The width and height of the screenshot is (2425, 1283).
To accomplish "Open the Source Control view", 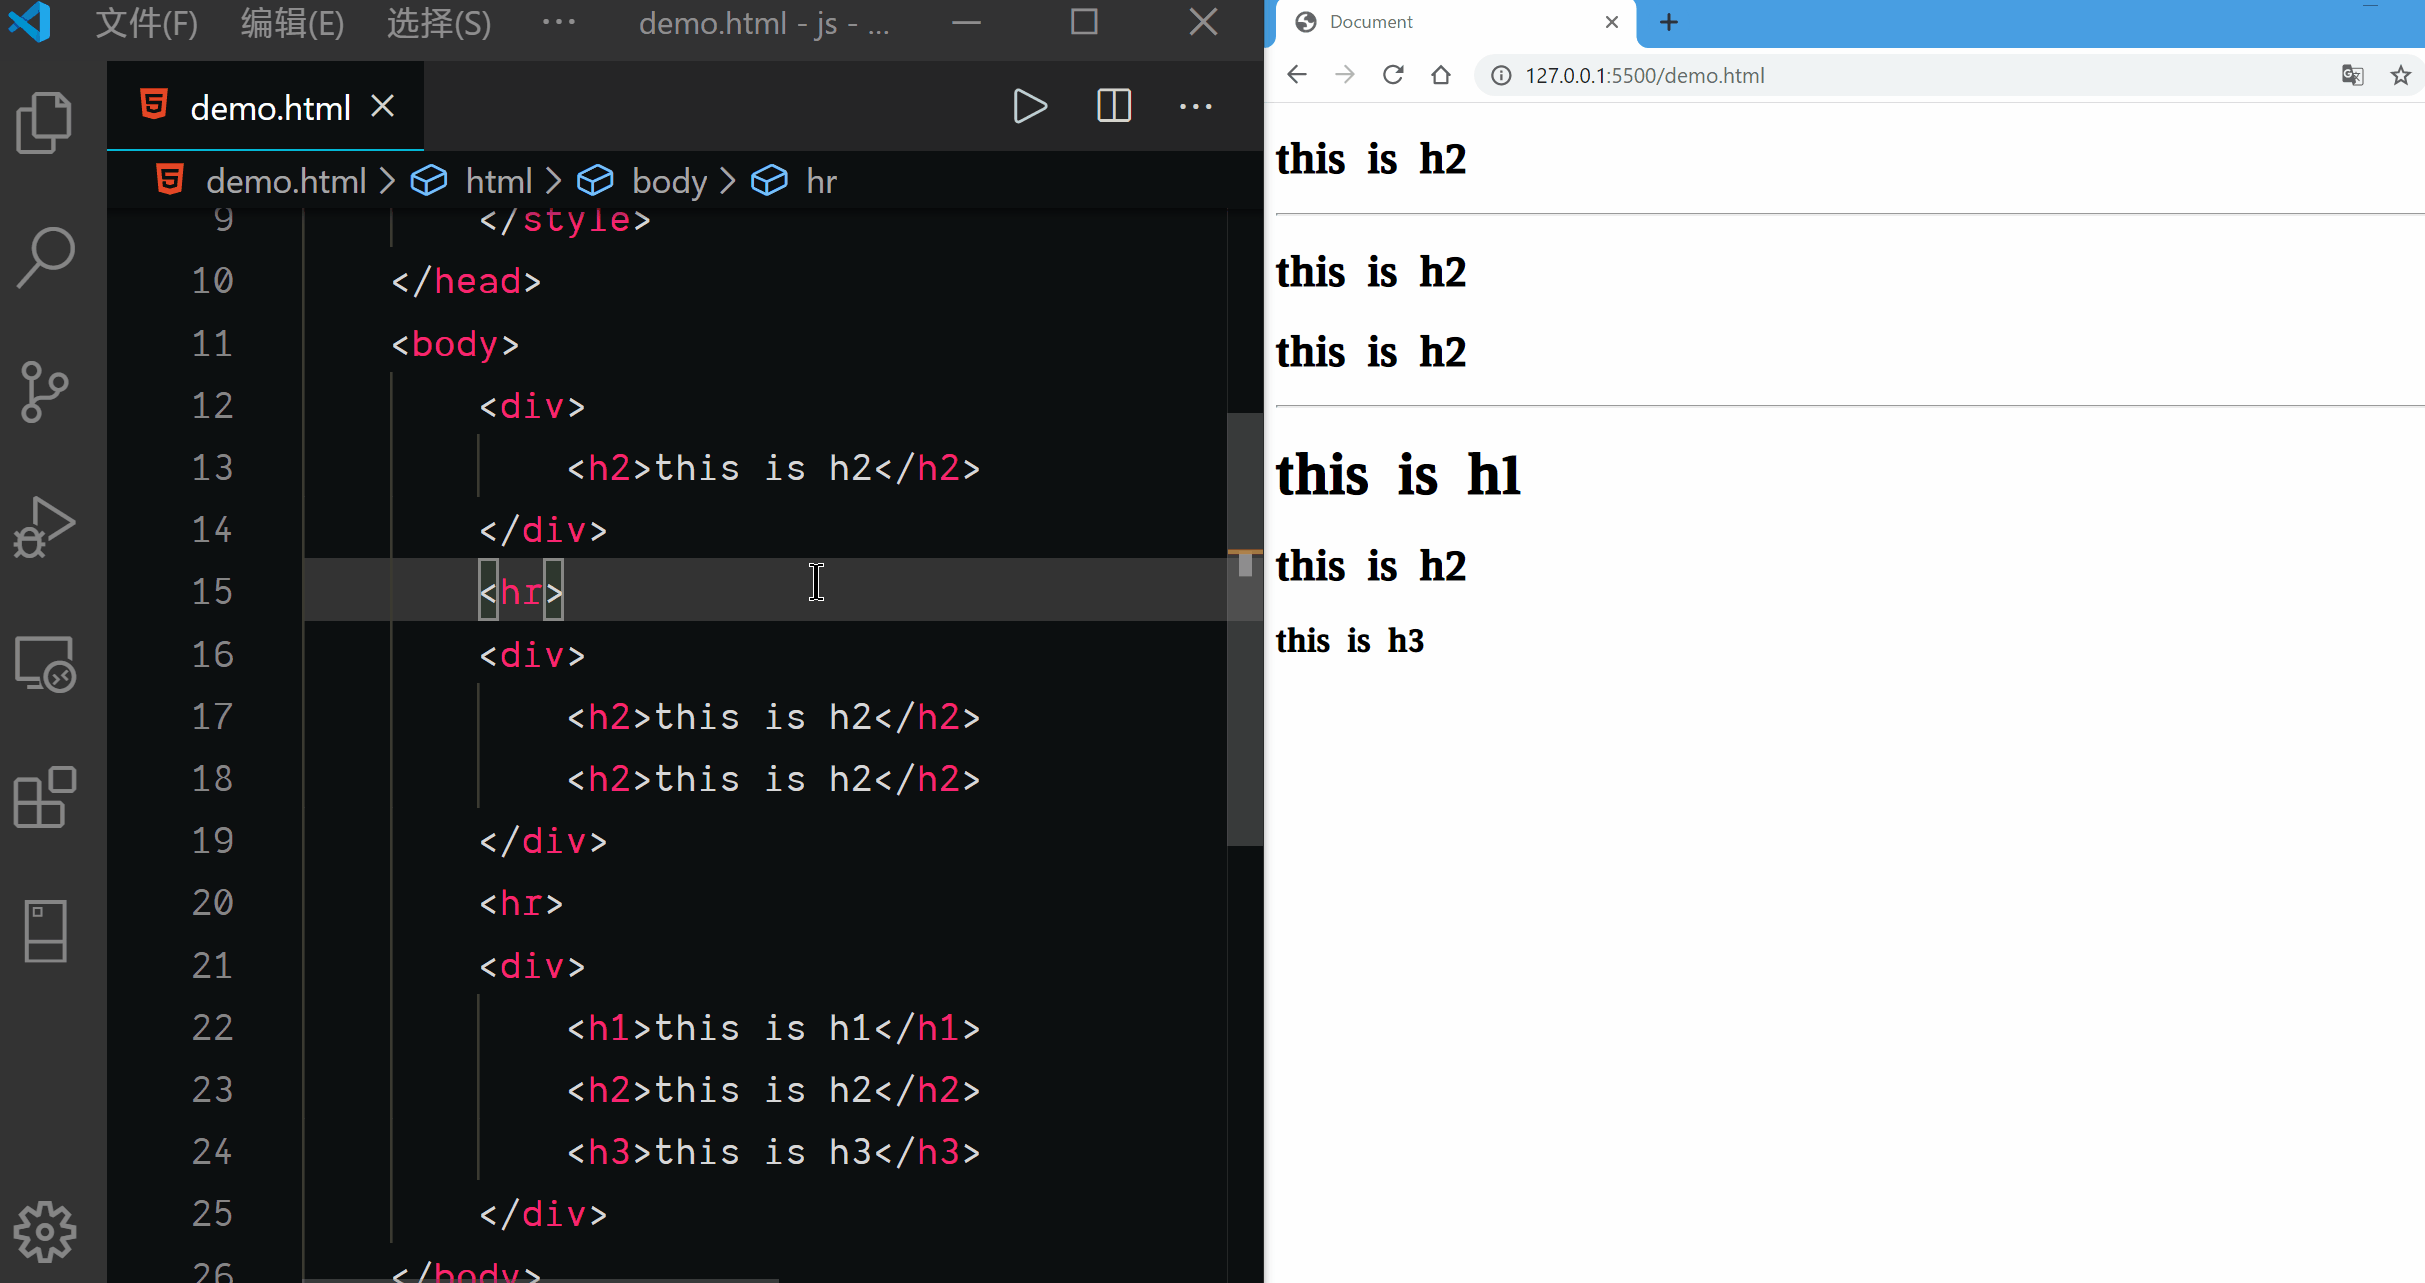I will coord(44,391).
